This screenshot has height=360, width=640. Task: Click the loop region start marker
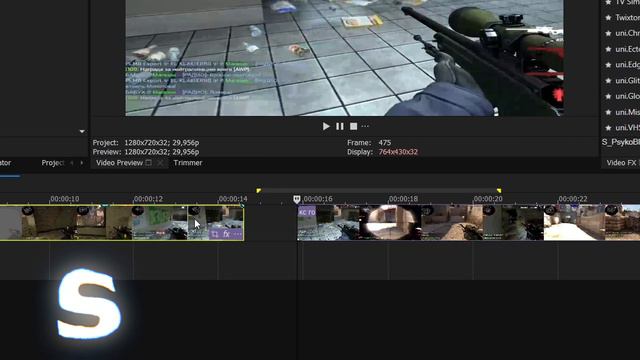[x=258, y=191]
